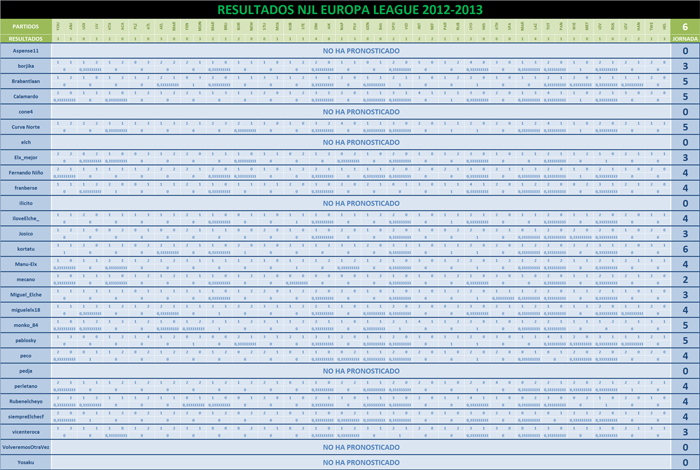Select 'NO HA PRONOSTICADO' in the elch row

pyautogui.click(x=361, y=142)
